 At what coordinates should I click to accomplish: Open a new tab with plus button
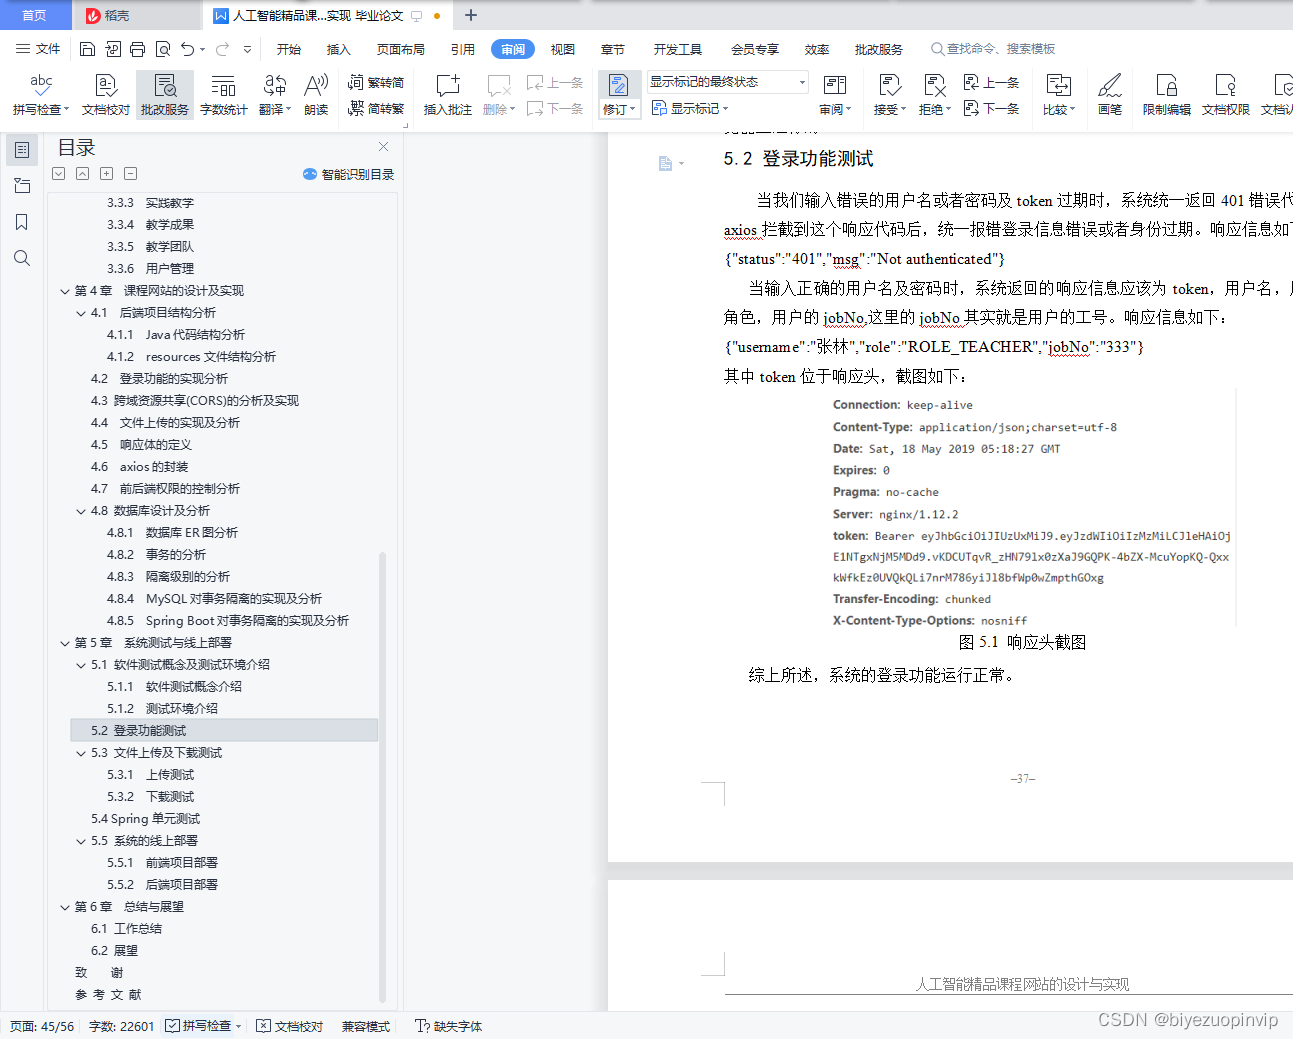tap(471, 15)
